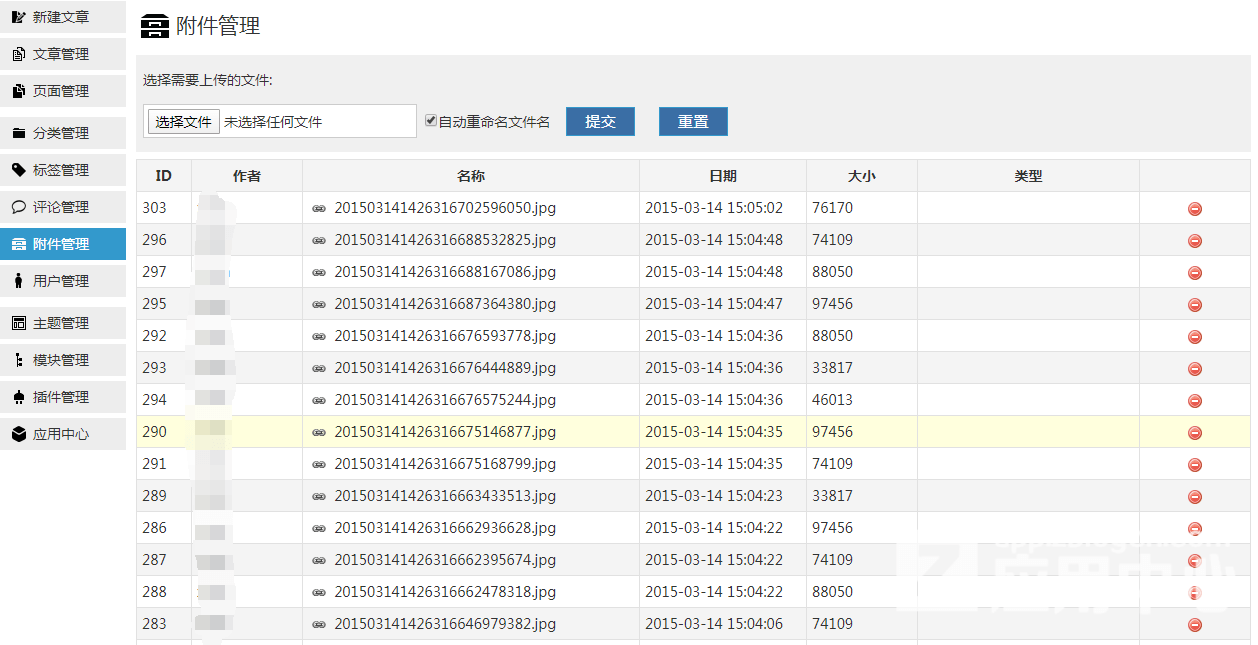
Task: Click link icon beside 201503141426316702596050.jpg
Action: tap(319, 209)
